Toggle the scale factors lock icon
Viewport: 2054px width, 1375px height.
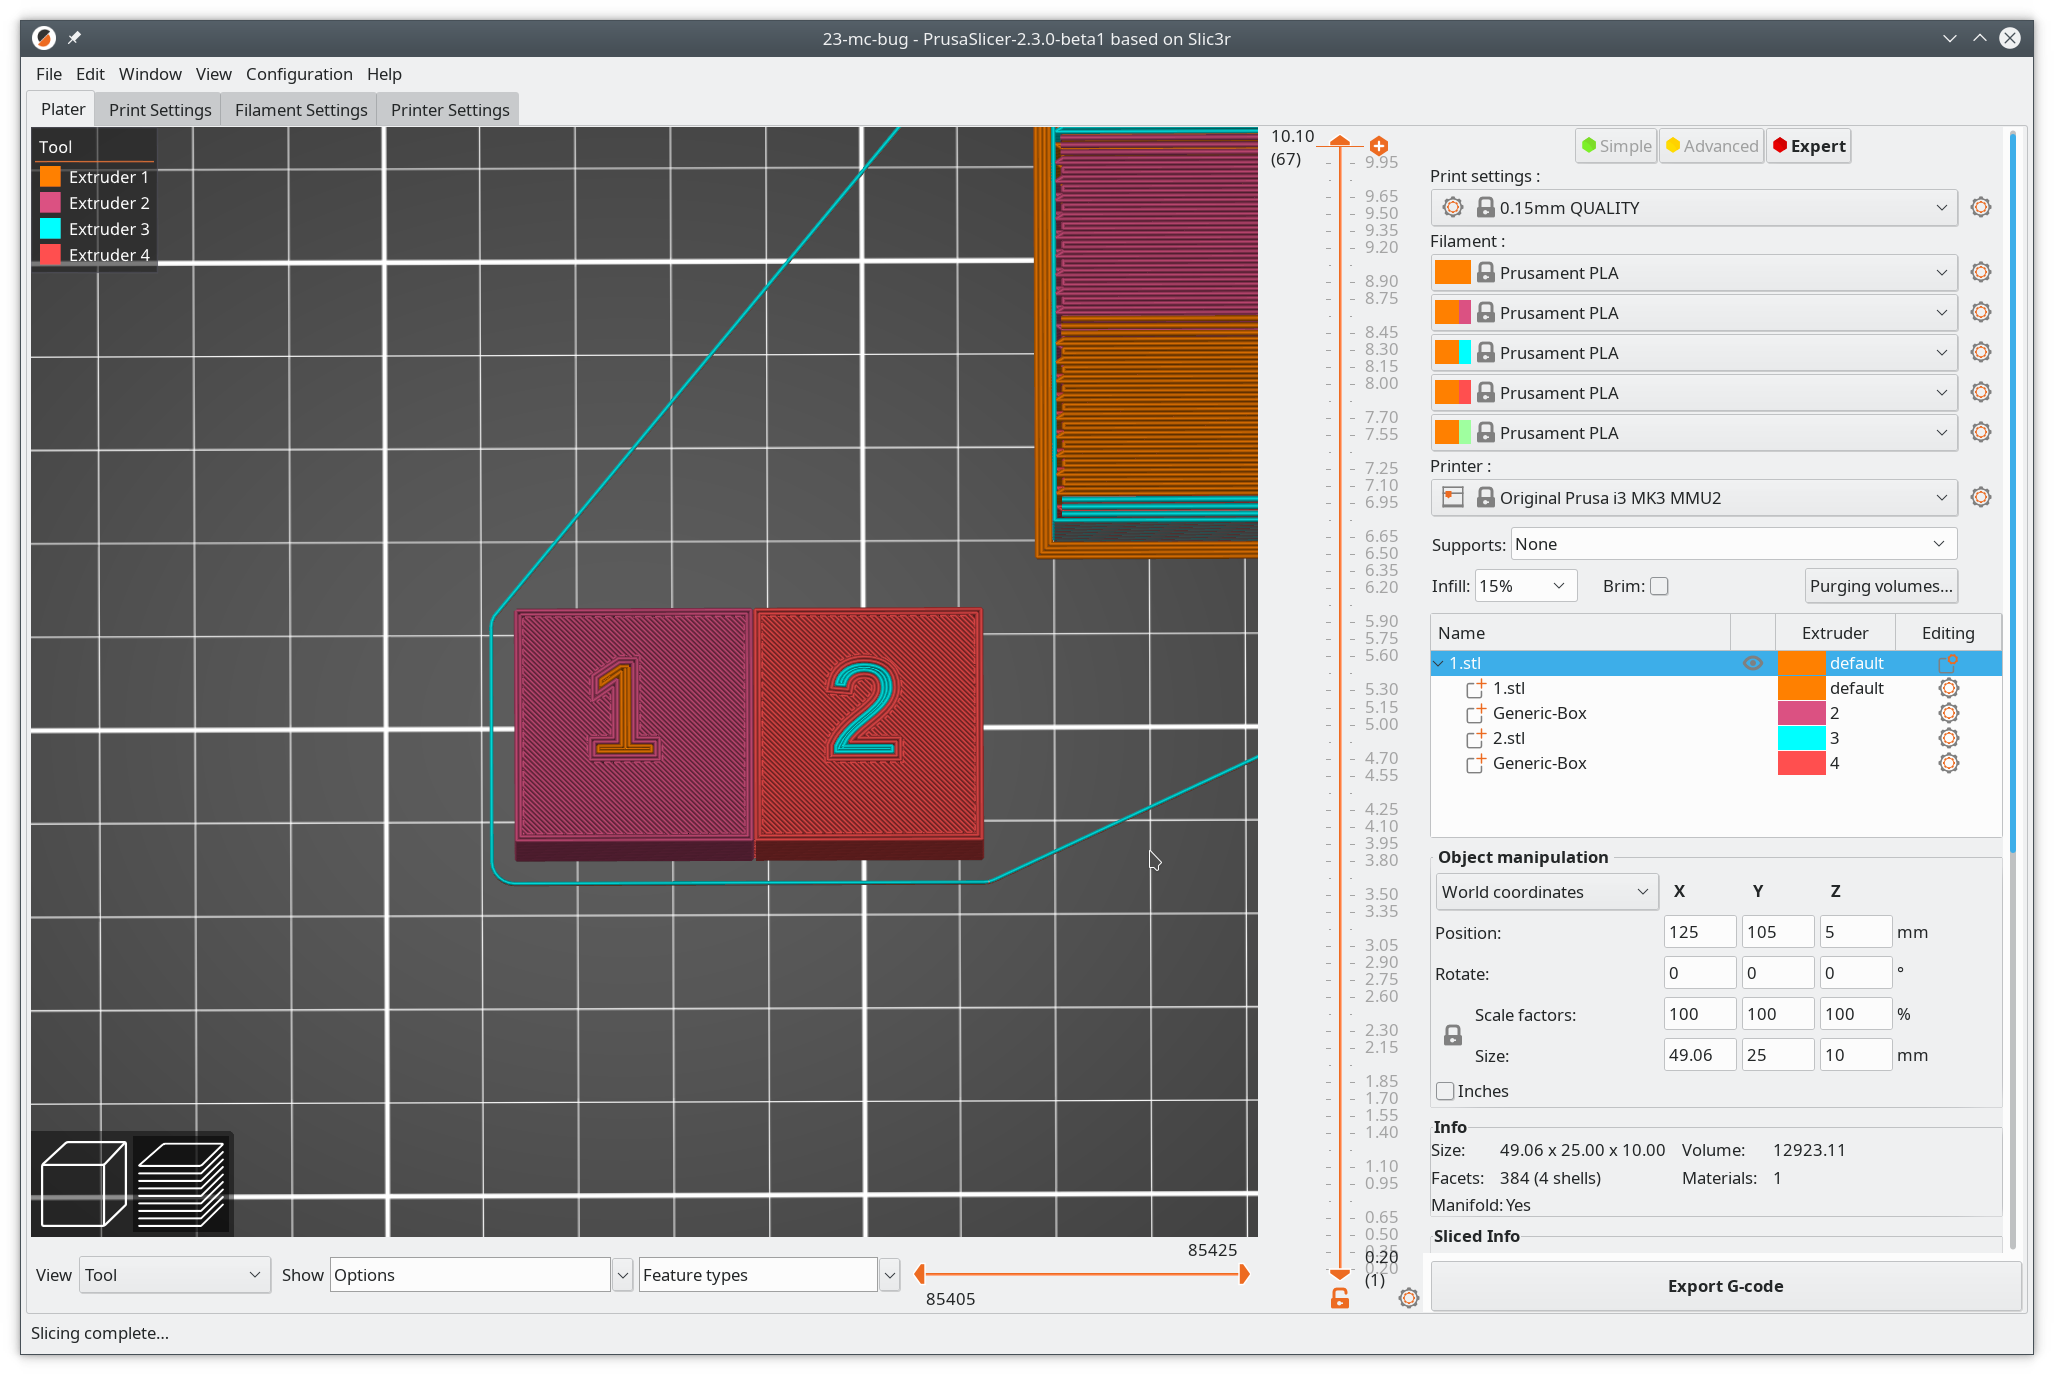(x=1453, y=1036)
